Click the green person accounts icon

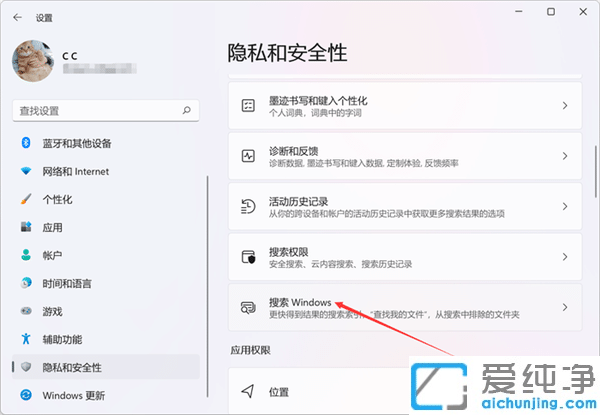26,255
